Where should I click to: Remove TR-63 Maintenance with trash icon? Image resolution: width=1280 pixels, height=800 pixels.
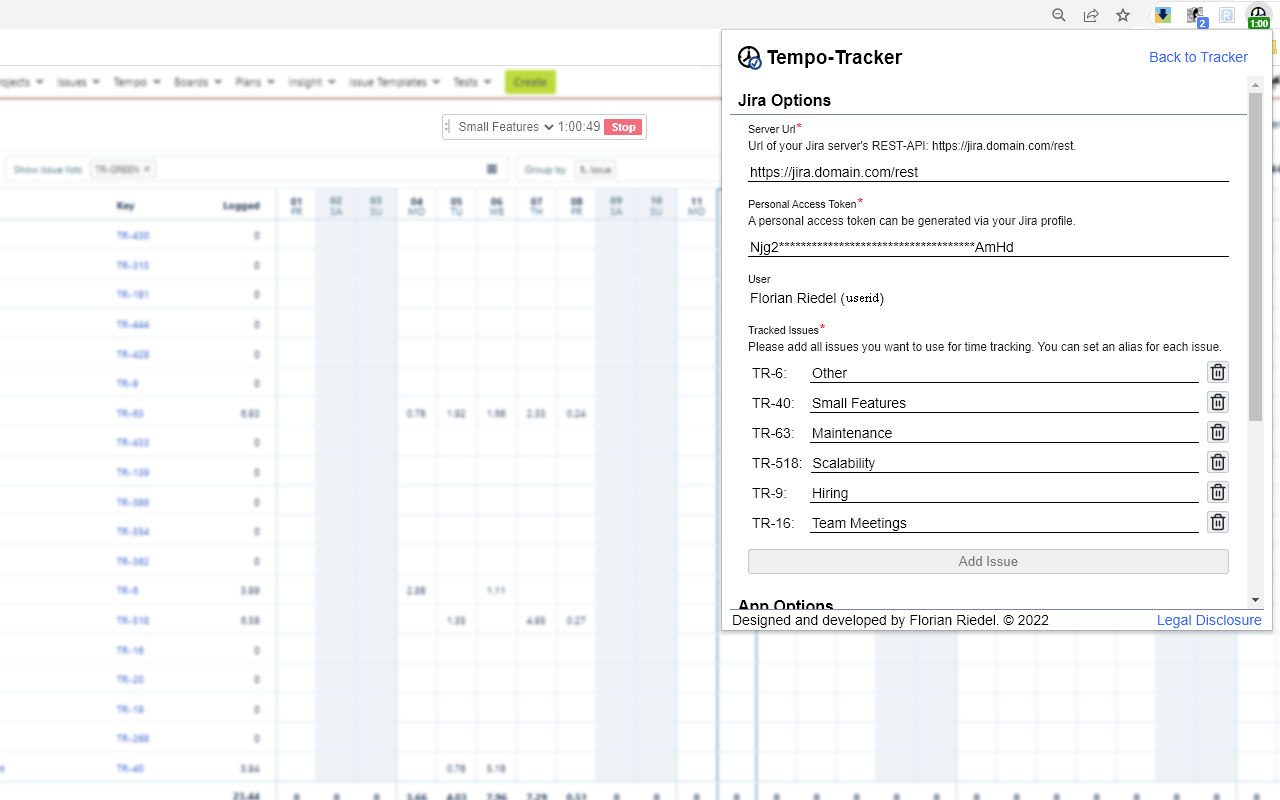(x=1218, y=432)
